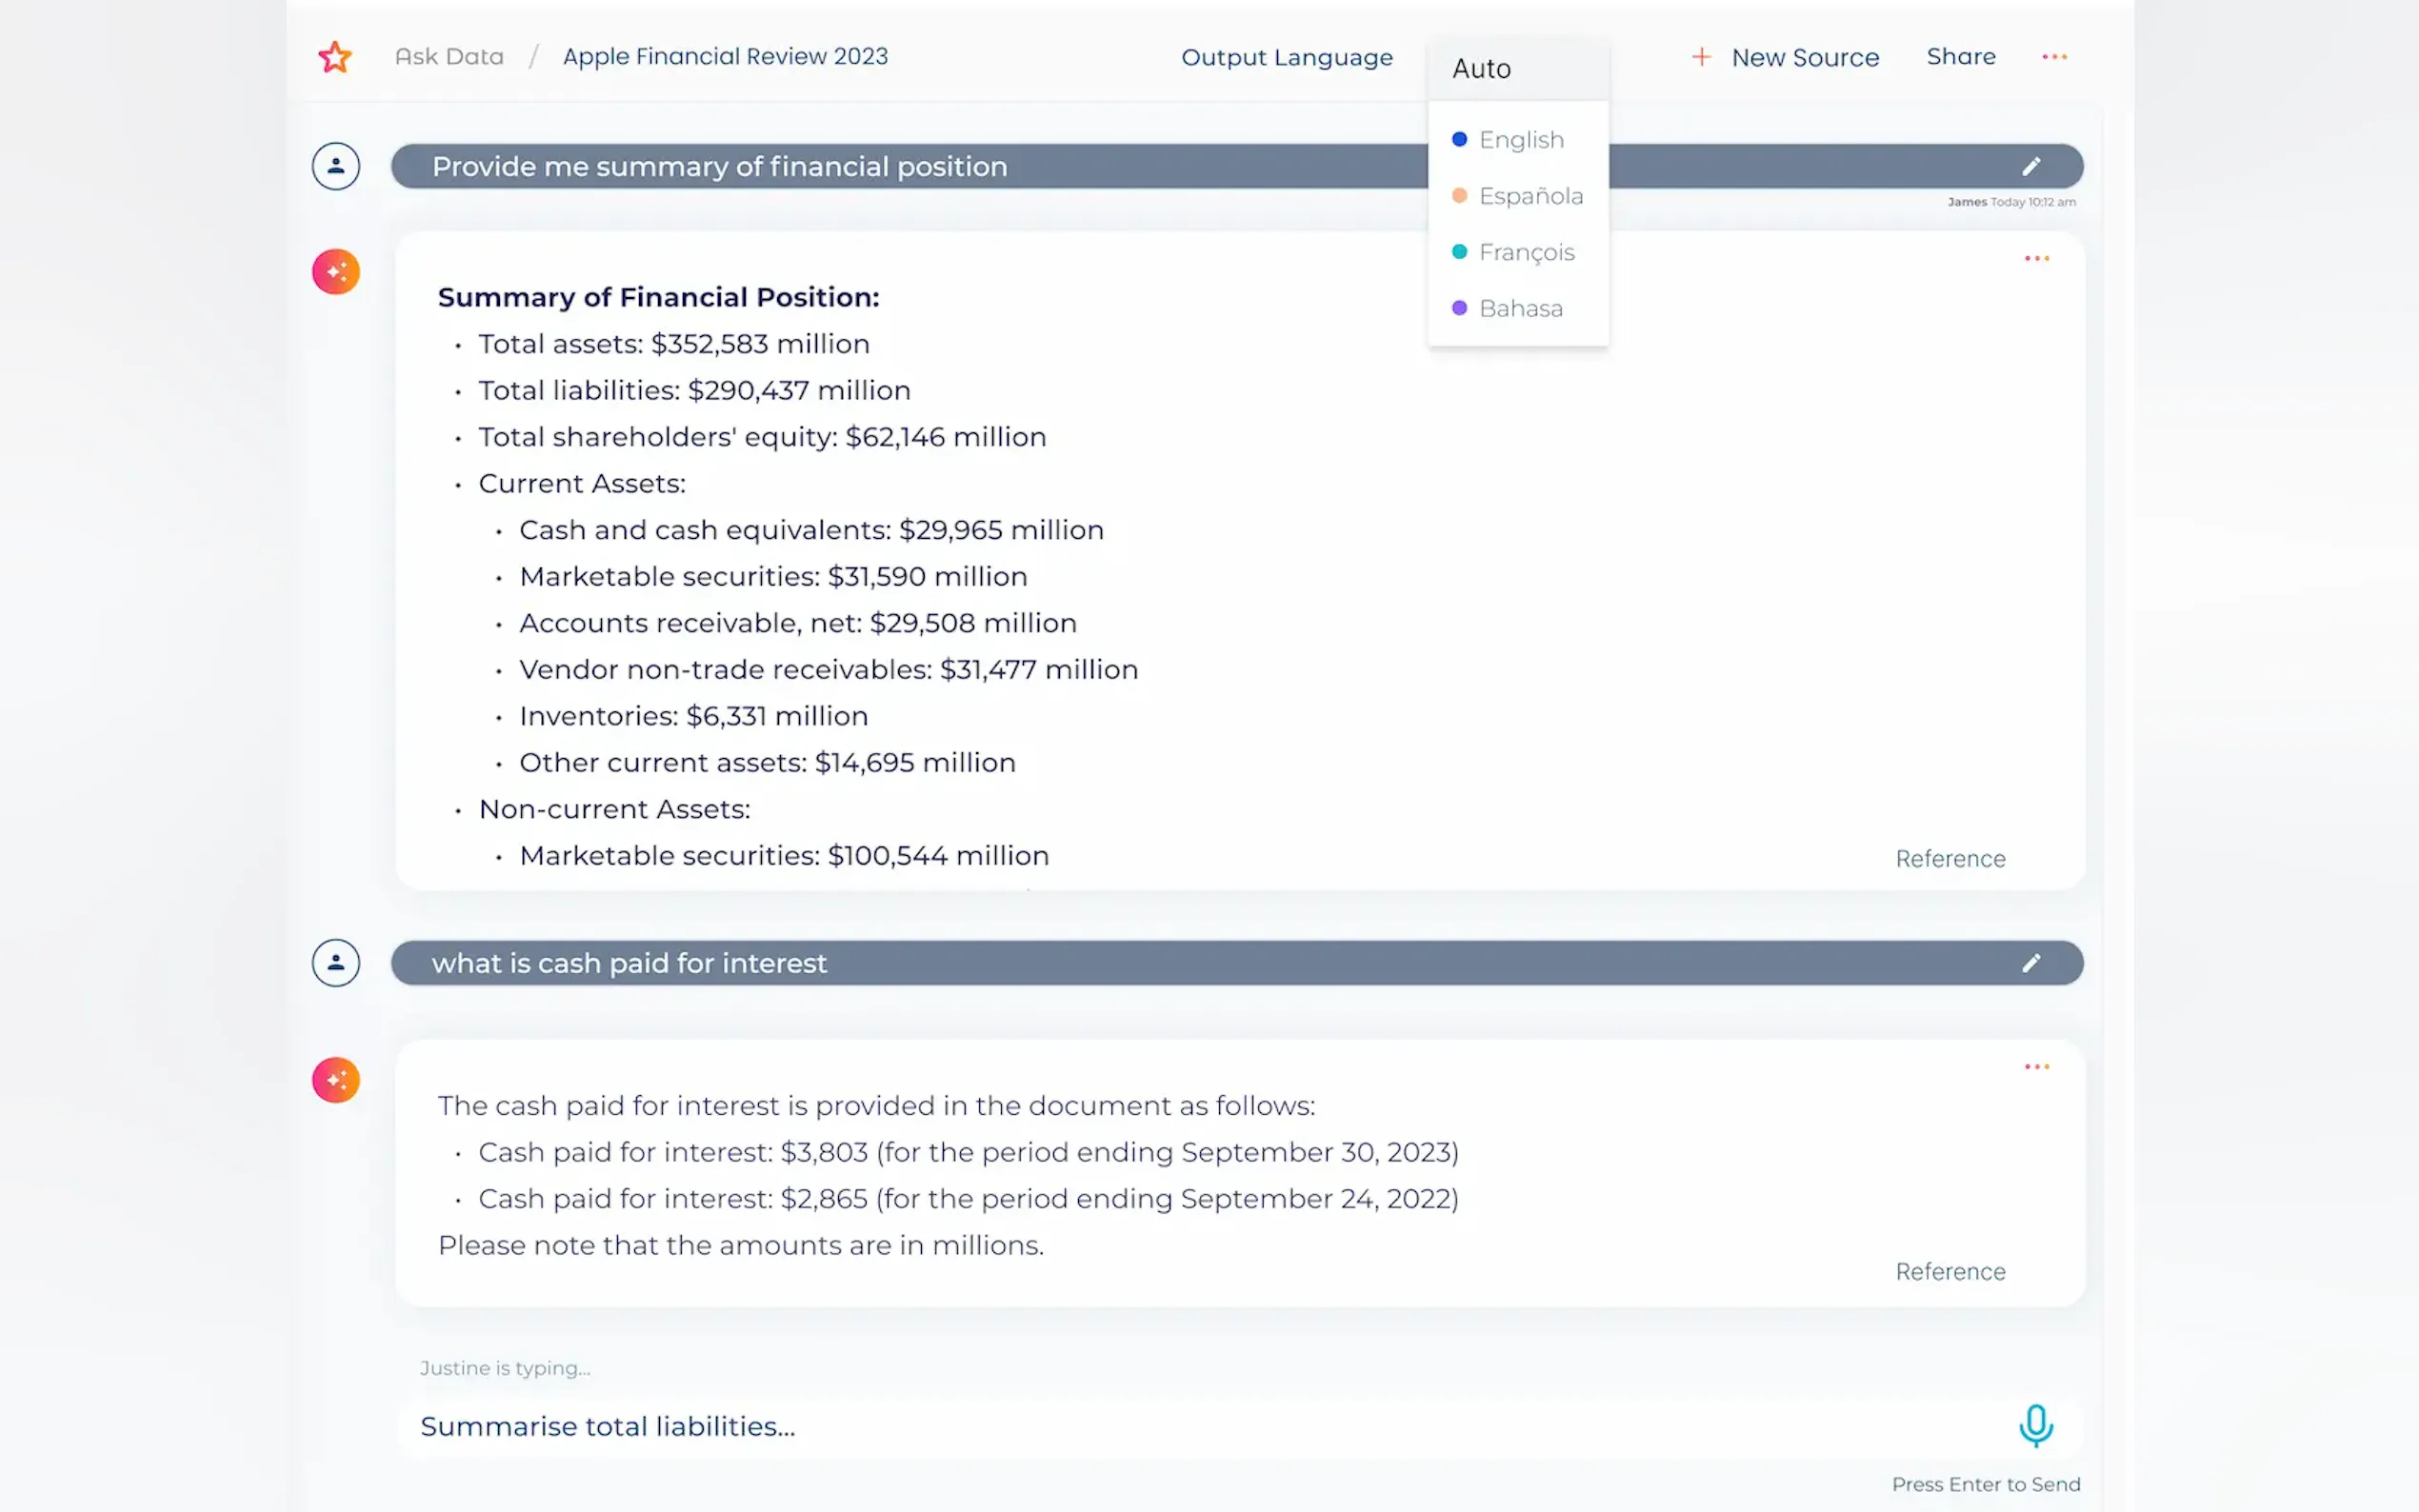Go to the Ask Data breadcrumb
This screenshot has width=2419, height=1512.
449,57
